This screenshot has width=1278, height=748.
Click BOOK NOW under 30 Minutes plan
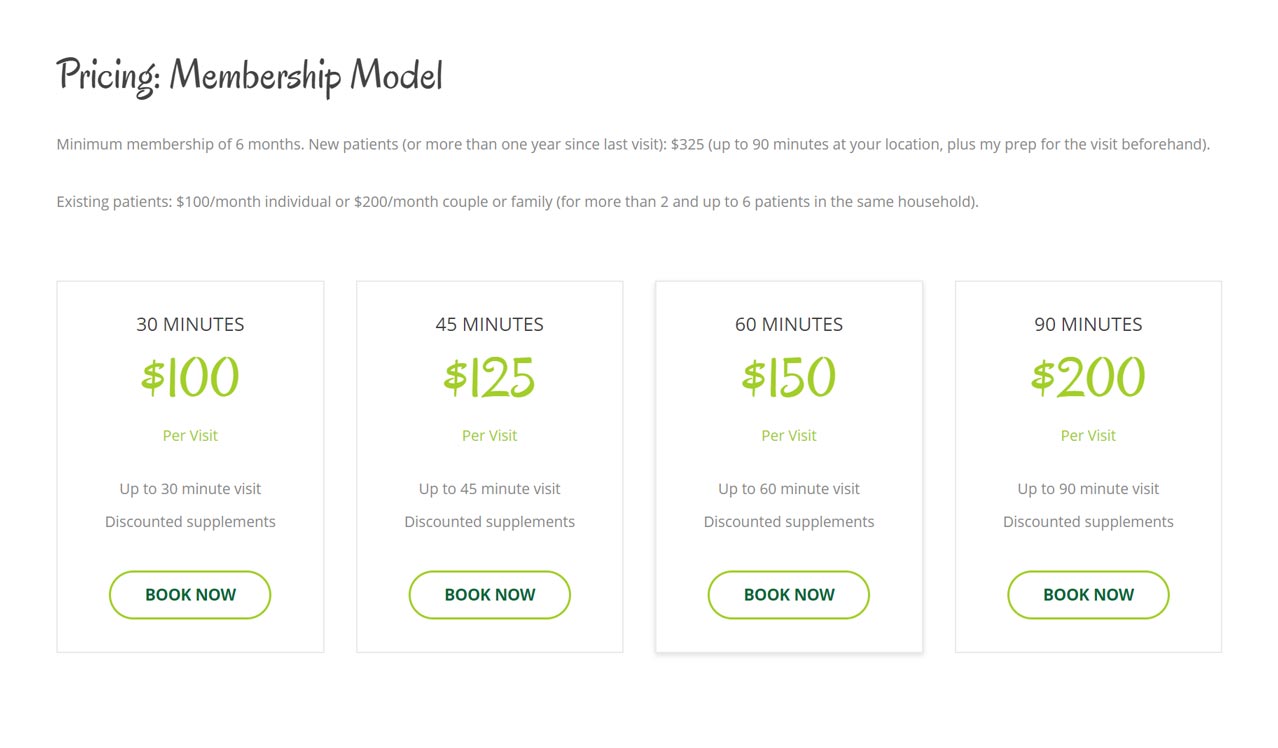(x=190, y=595)
